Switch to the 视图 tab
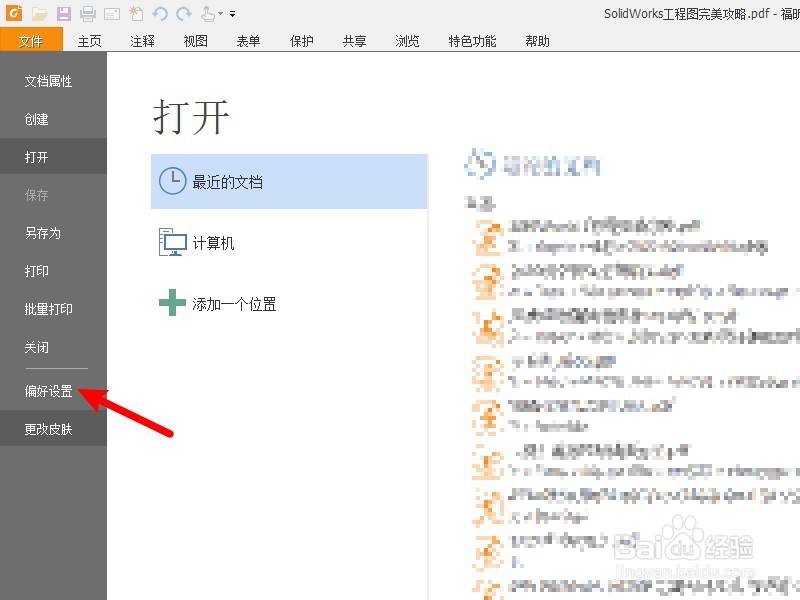The height and width of the screenshot is (600, 800). click(195, 41)
